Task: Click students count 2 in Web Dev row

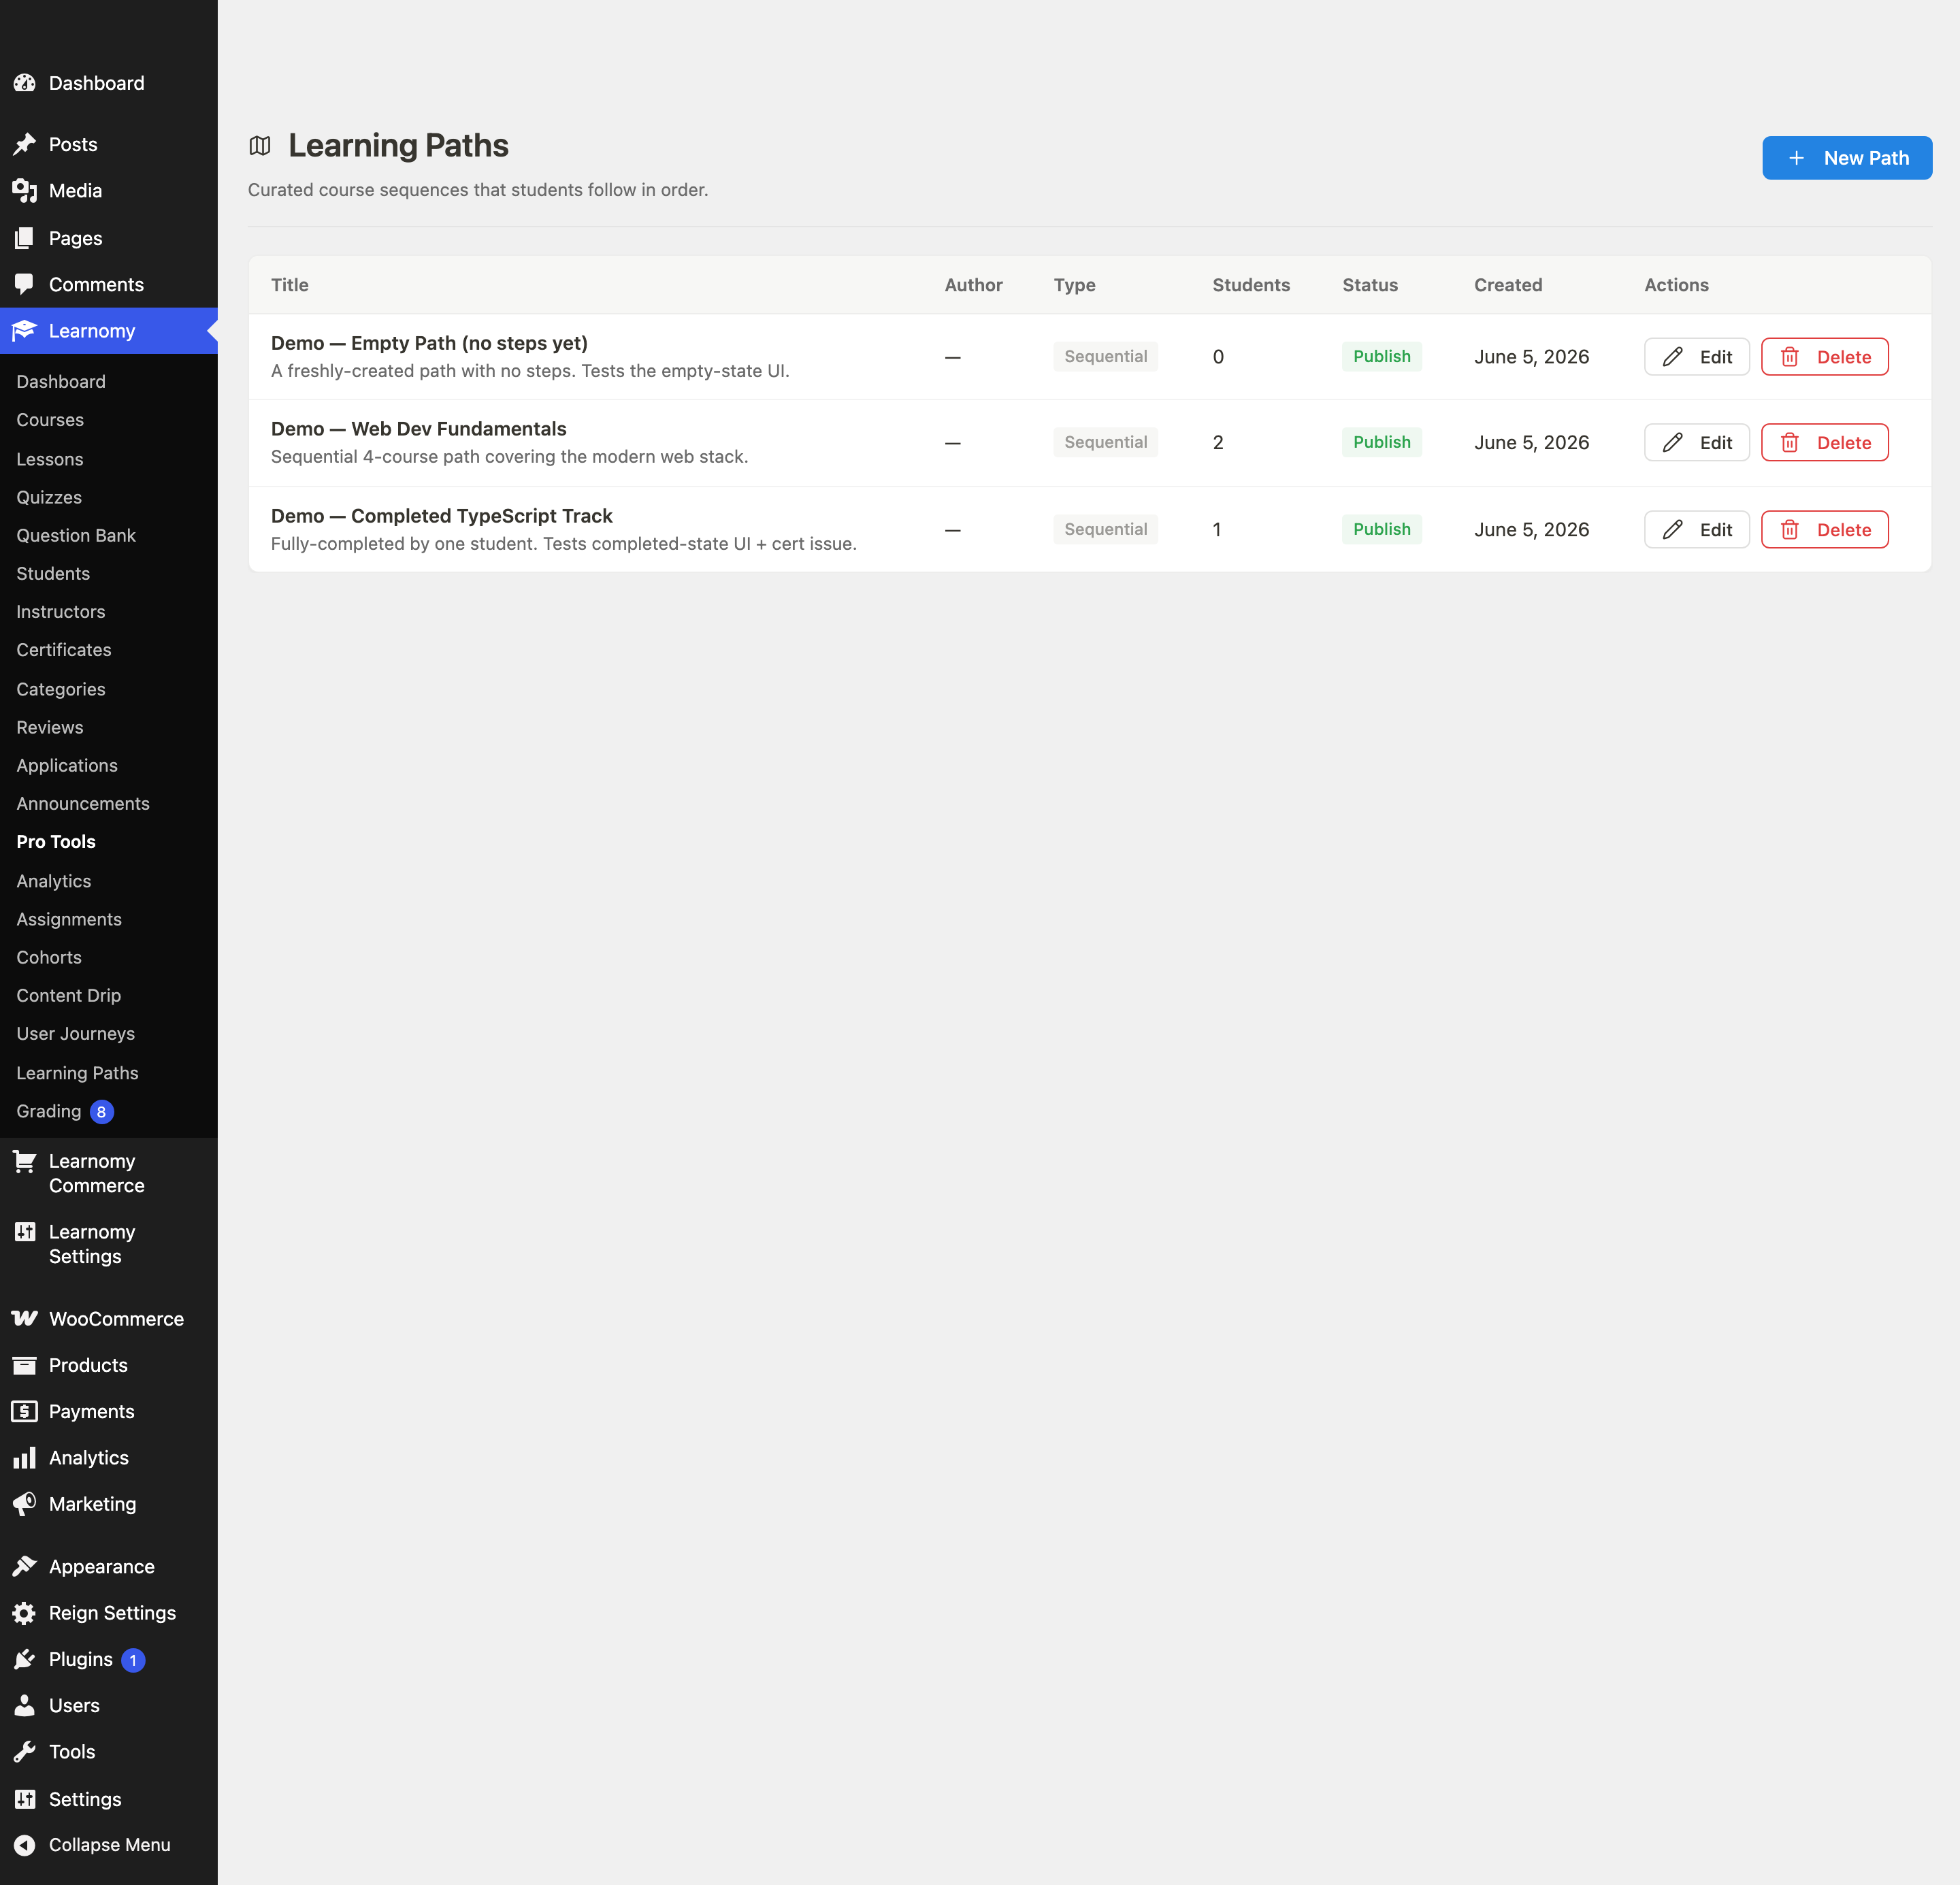Action: (x=1218, y=443)
